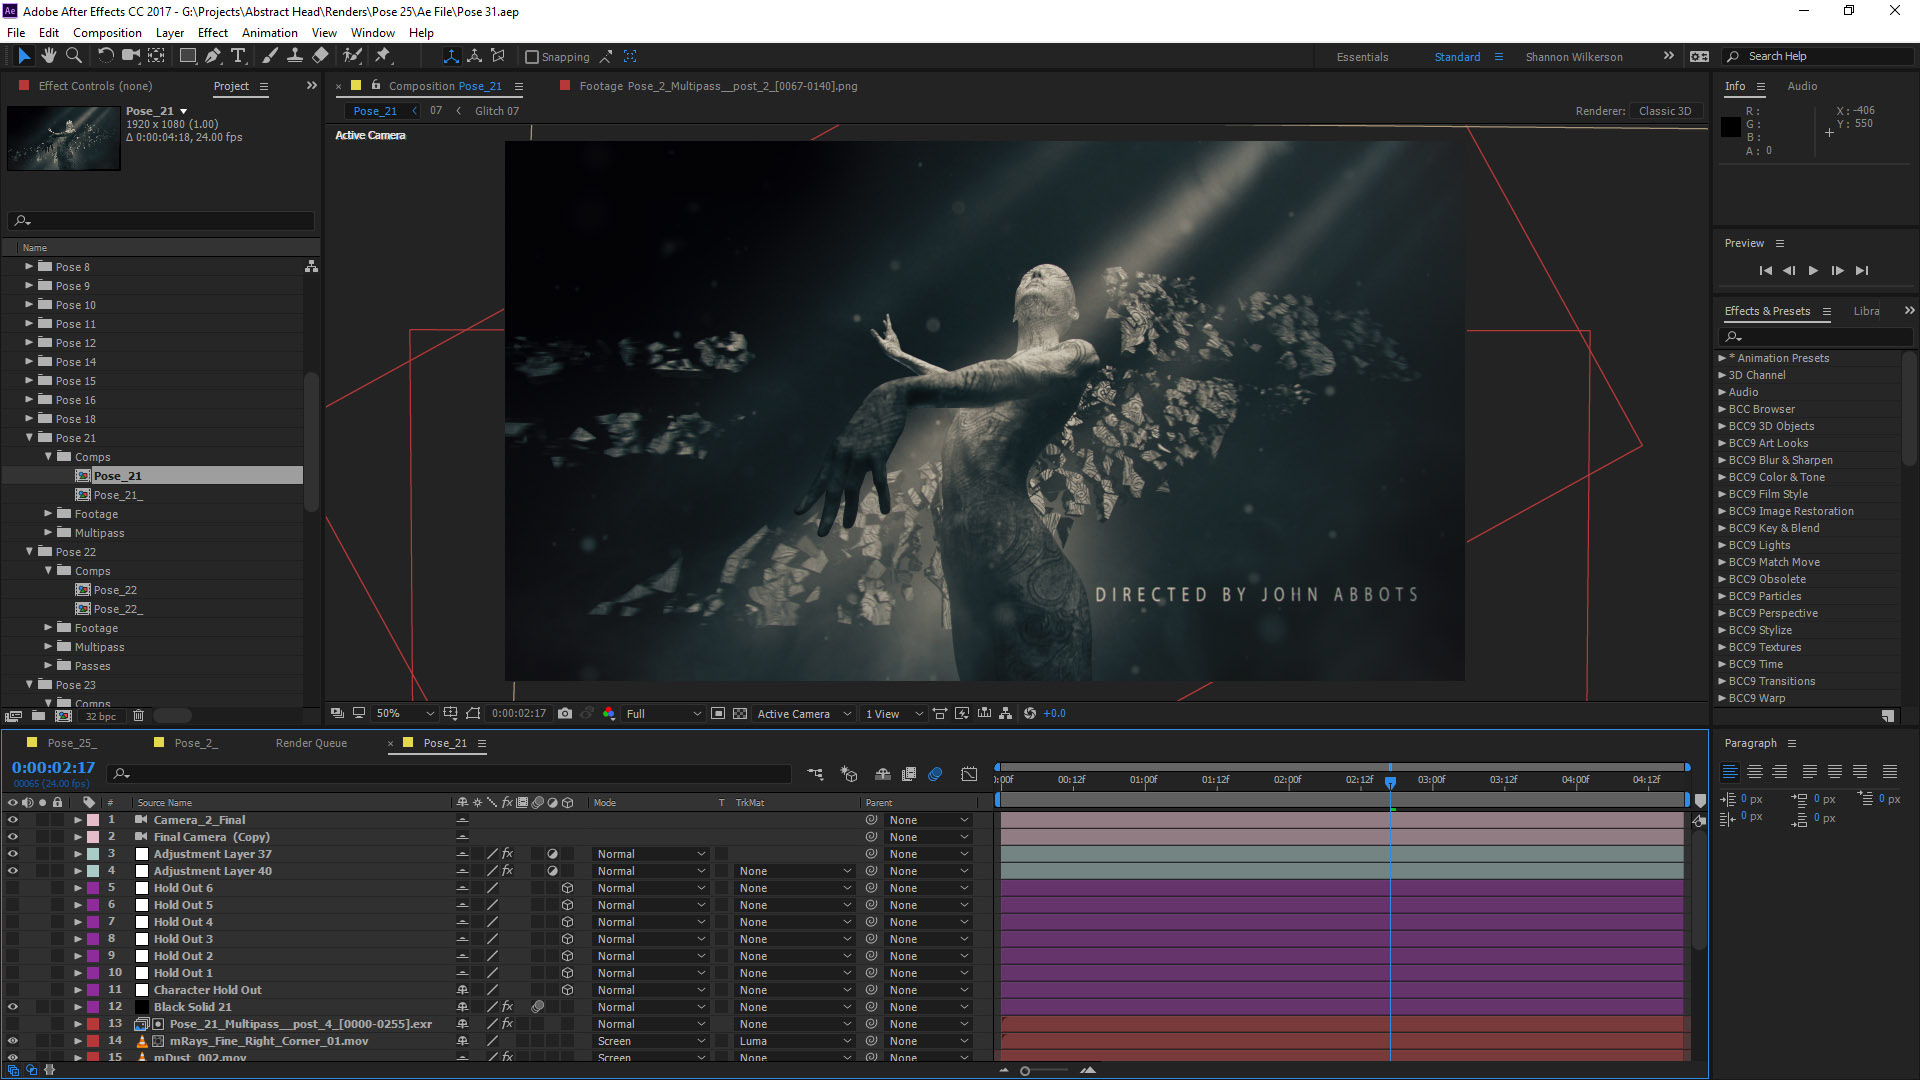Select the Zoom tool in toolbar
Image resolution: width=1920 pixels, height=1080 pixels.
pyautogui.click(x=73, y=56)
